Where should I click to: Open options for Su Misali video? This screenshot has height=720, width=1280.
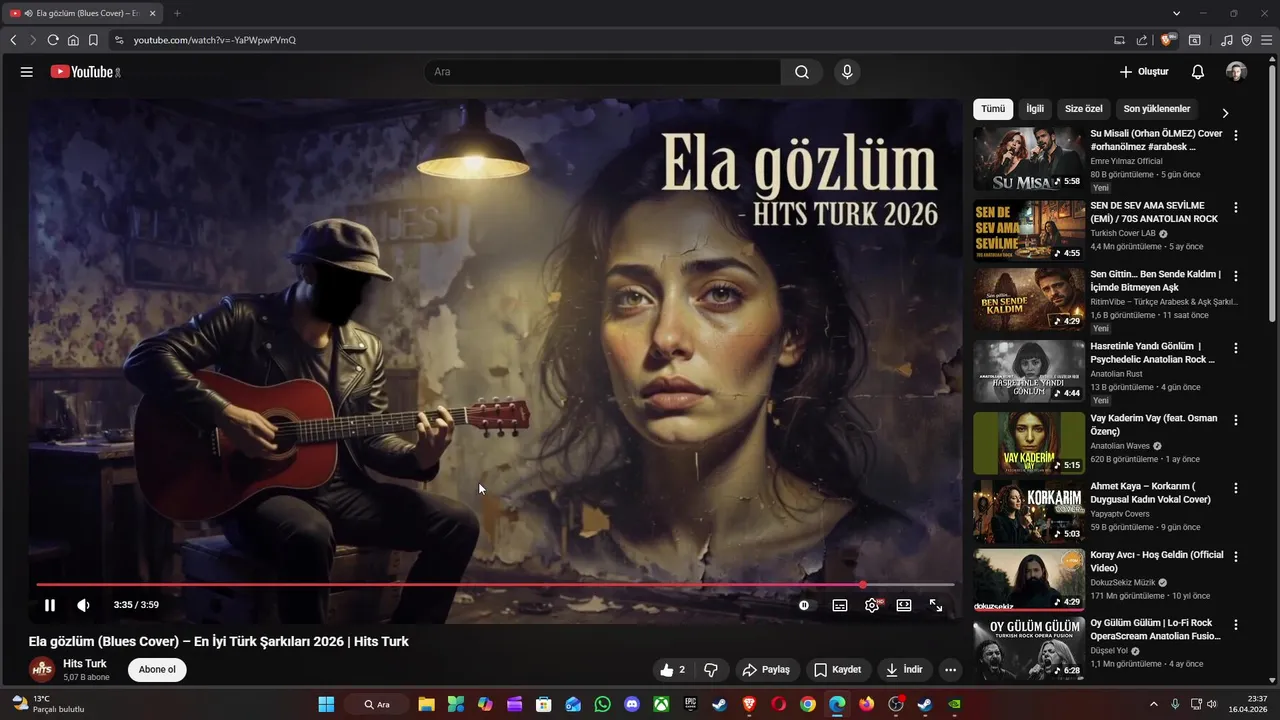pos(1236,135)
